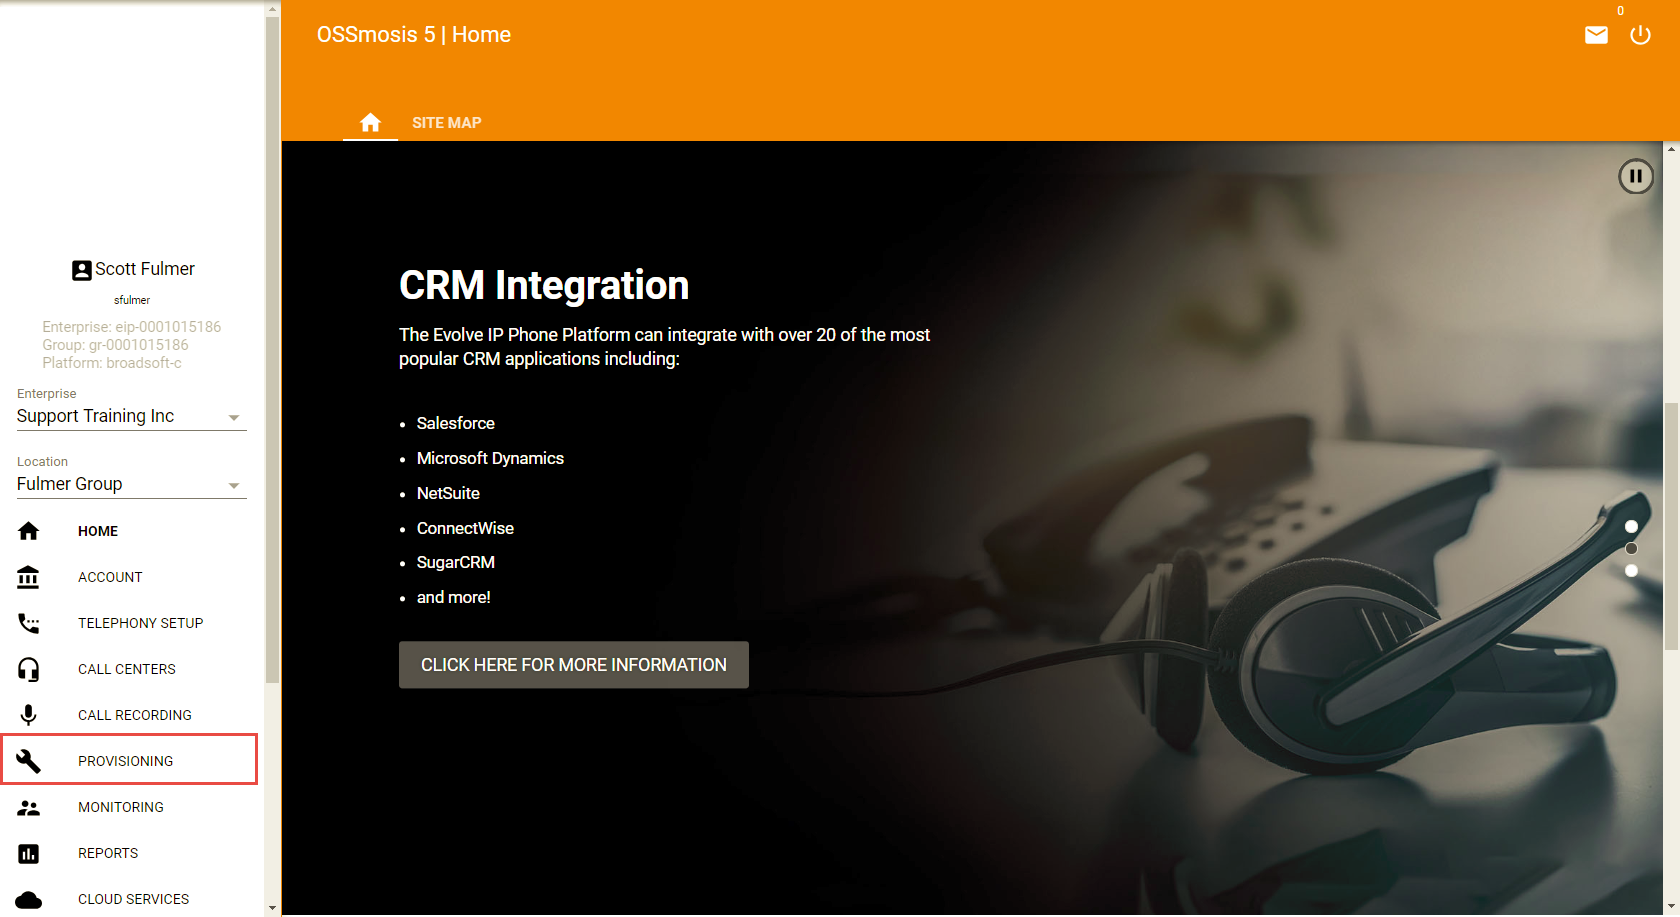Pause the banner slideshow
Image resolution: width=1680 pixels, height=917 pixels.
click(x=1635, y=177)
